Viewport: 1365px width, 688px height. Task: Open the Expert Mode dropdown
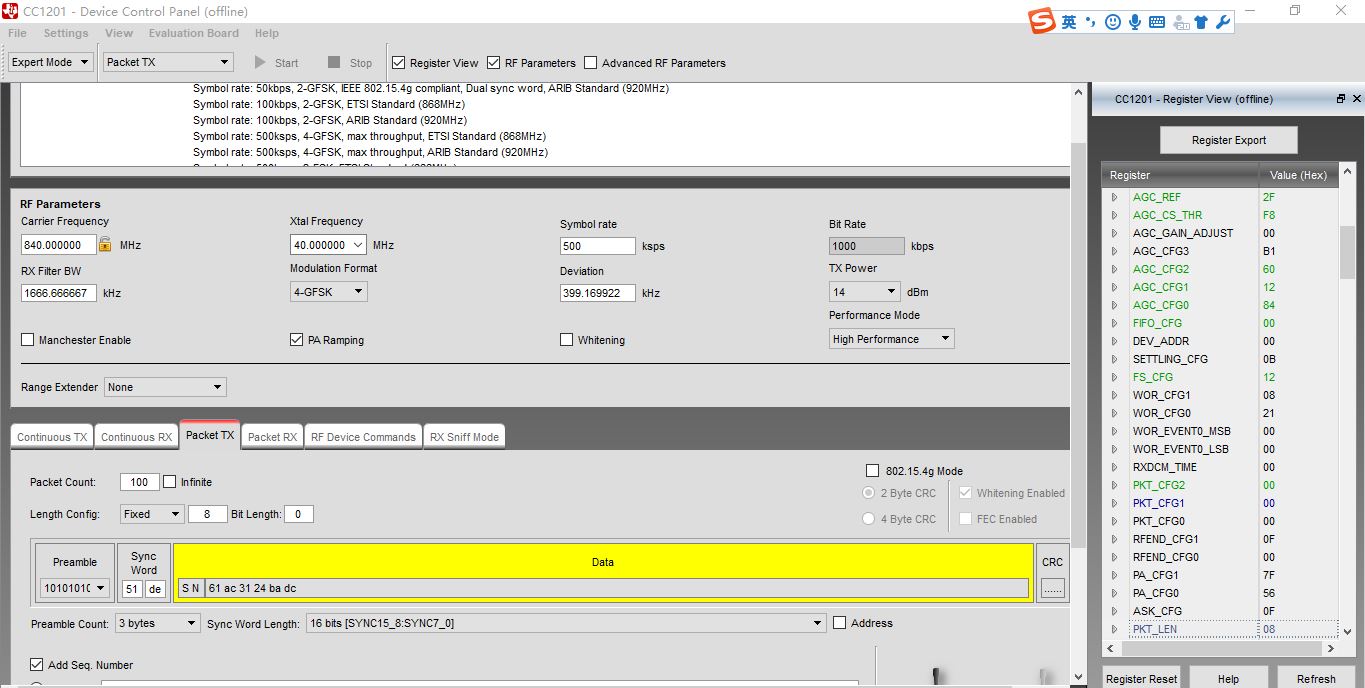tap(50, 62)
